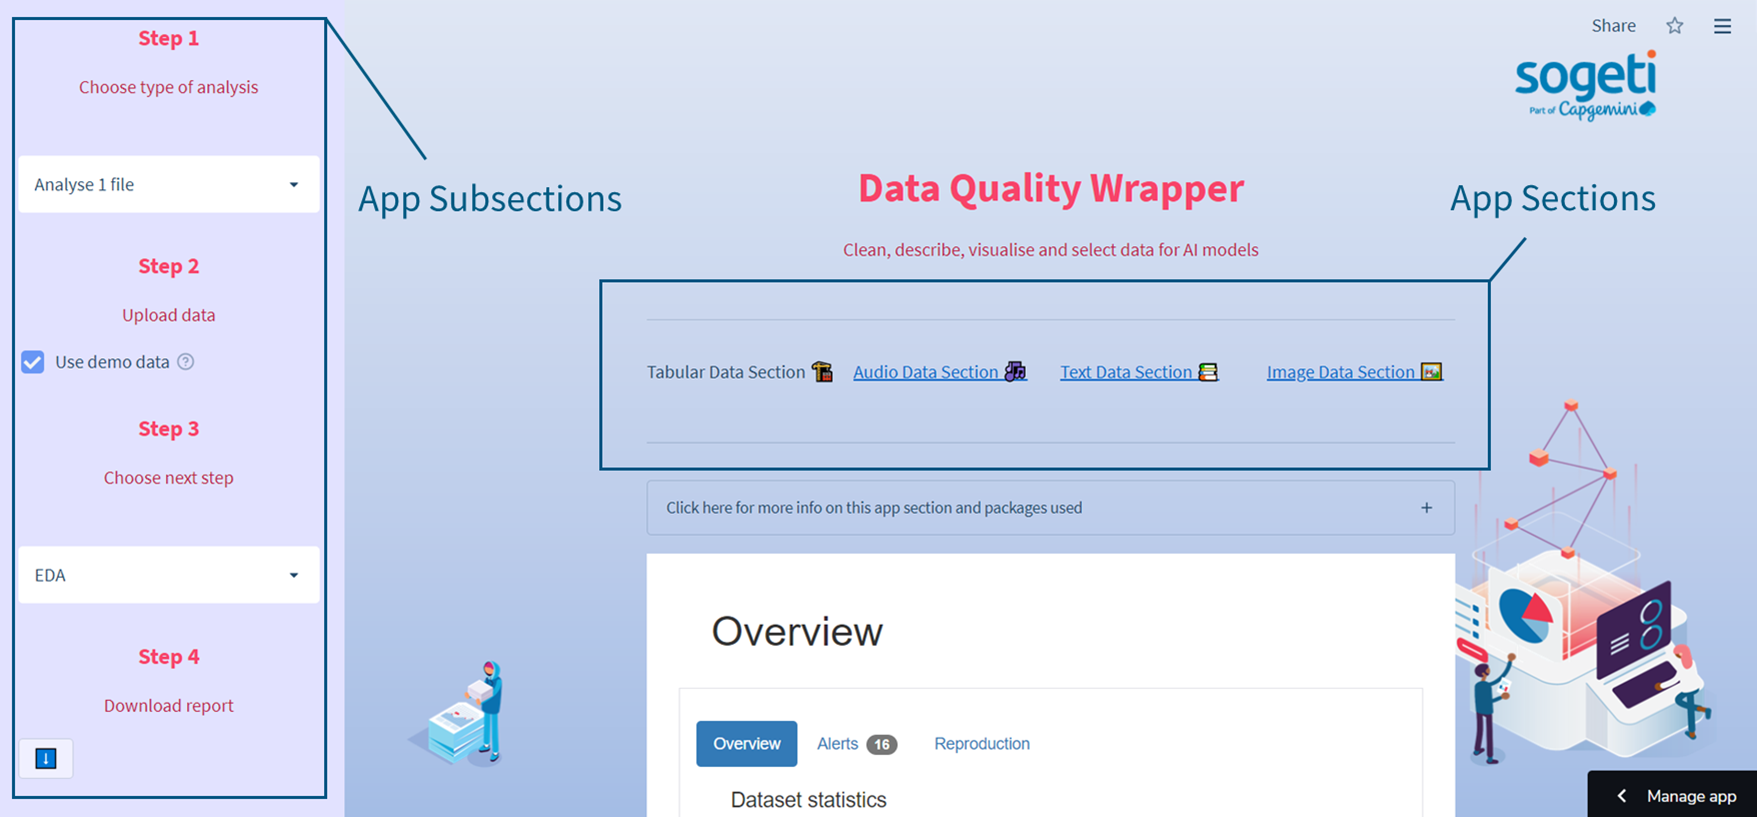Go to the Text Data Section link

pyautogui.click(x=1126, y=372)
